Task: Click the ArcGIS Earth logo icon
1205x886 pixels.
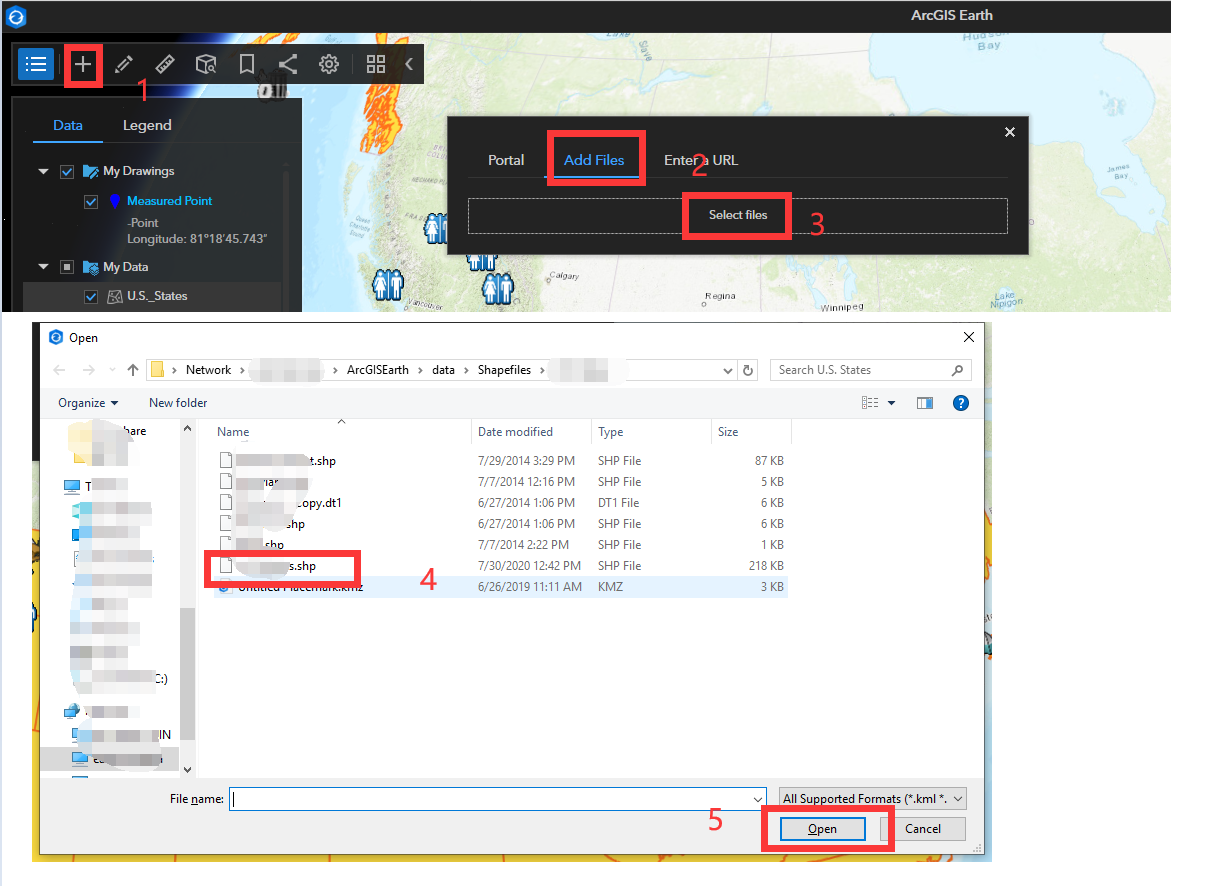Action: pos(16,16)
